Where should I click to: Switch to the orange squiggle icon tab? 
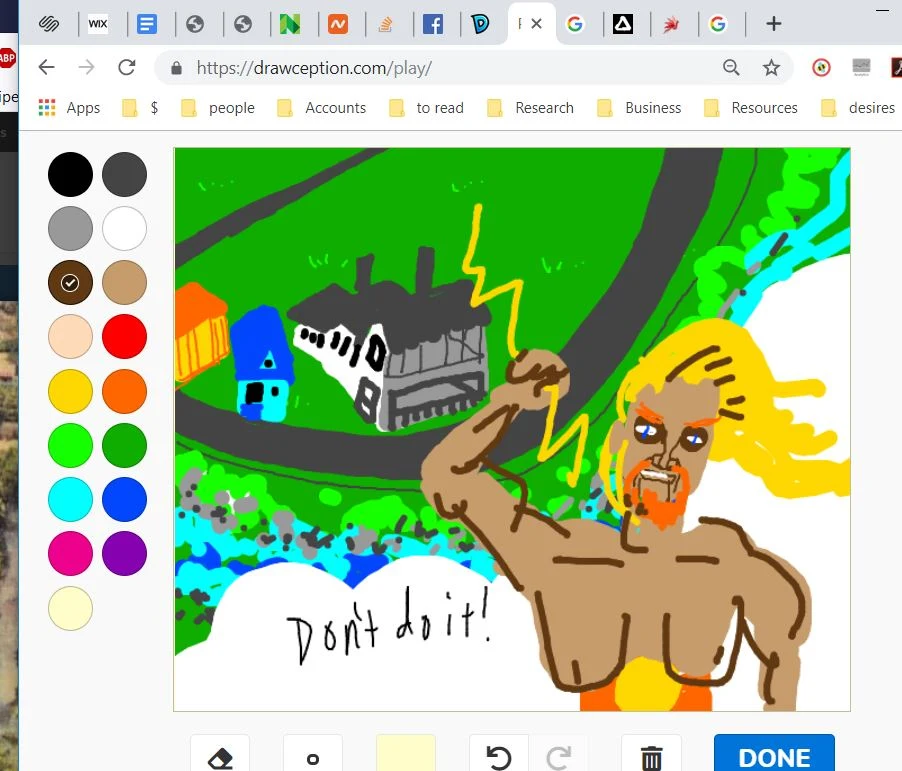click(x=338, y=24)
